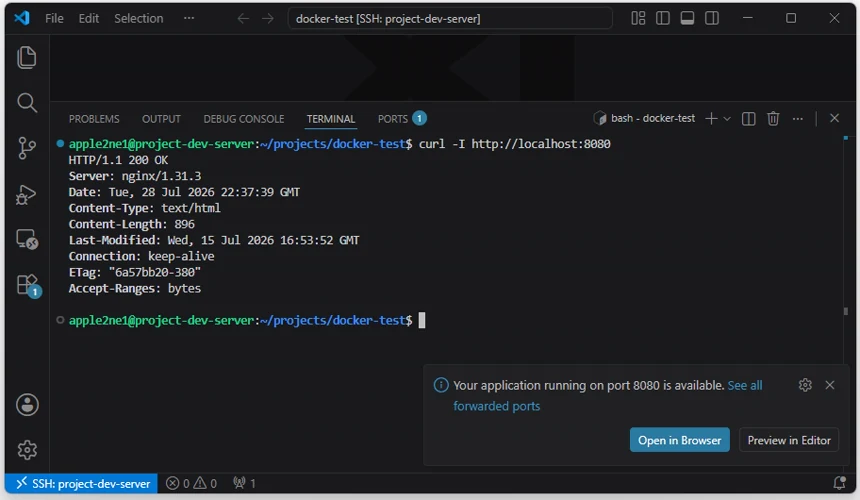This screenshot has height=500, width=860.
Task: Open the Extensions view with badge
Action: (27, 285)
